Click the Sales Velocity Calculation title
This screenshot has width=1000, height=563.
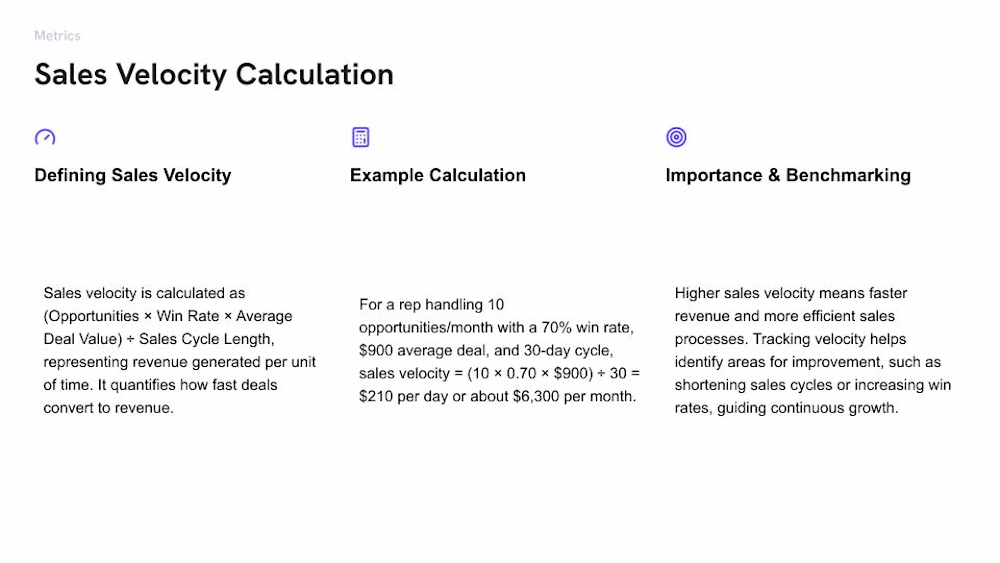[x=214, y=75]
